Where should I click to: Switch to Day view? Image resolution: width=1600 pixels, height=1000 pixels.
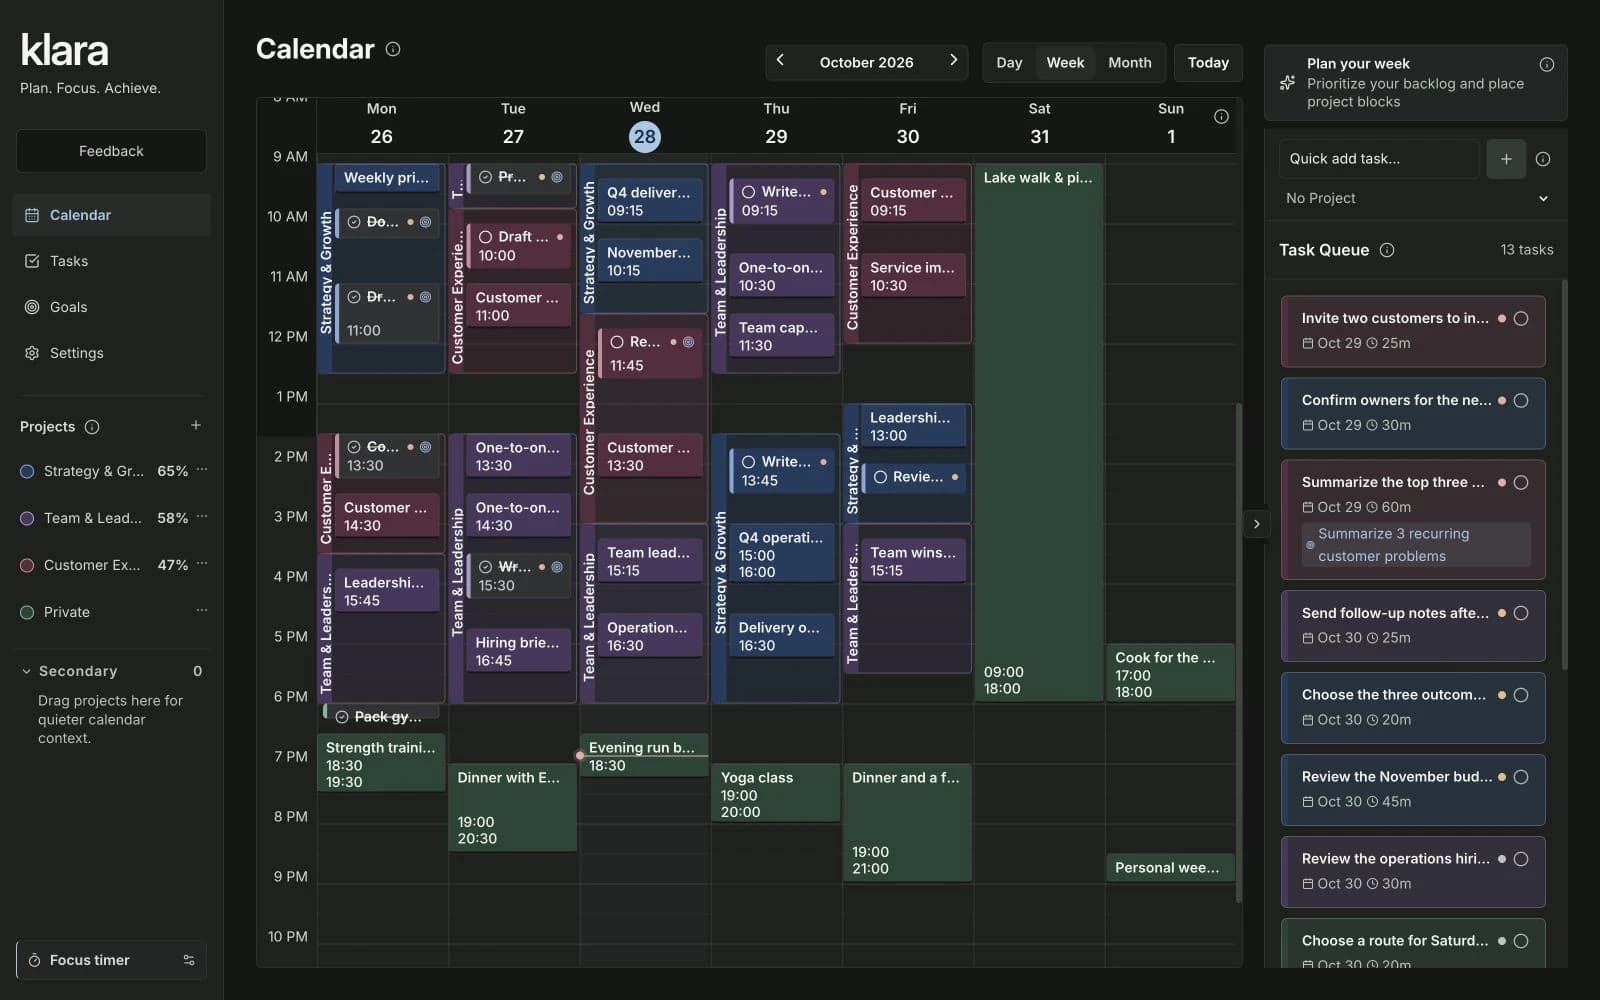(1009, 62)
